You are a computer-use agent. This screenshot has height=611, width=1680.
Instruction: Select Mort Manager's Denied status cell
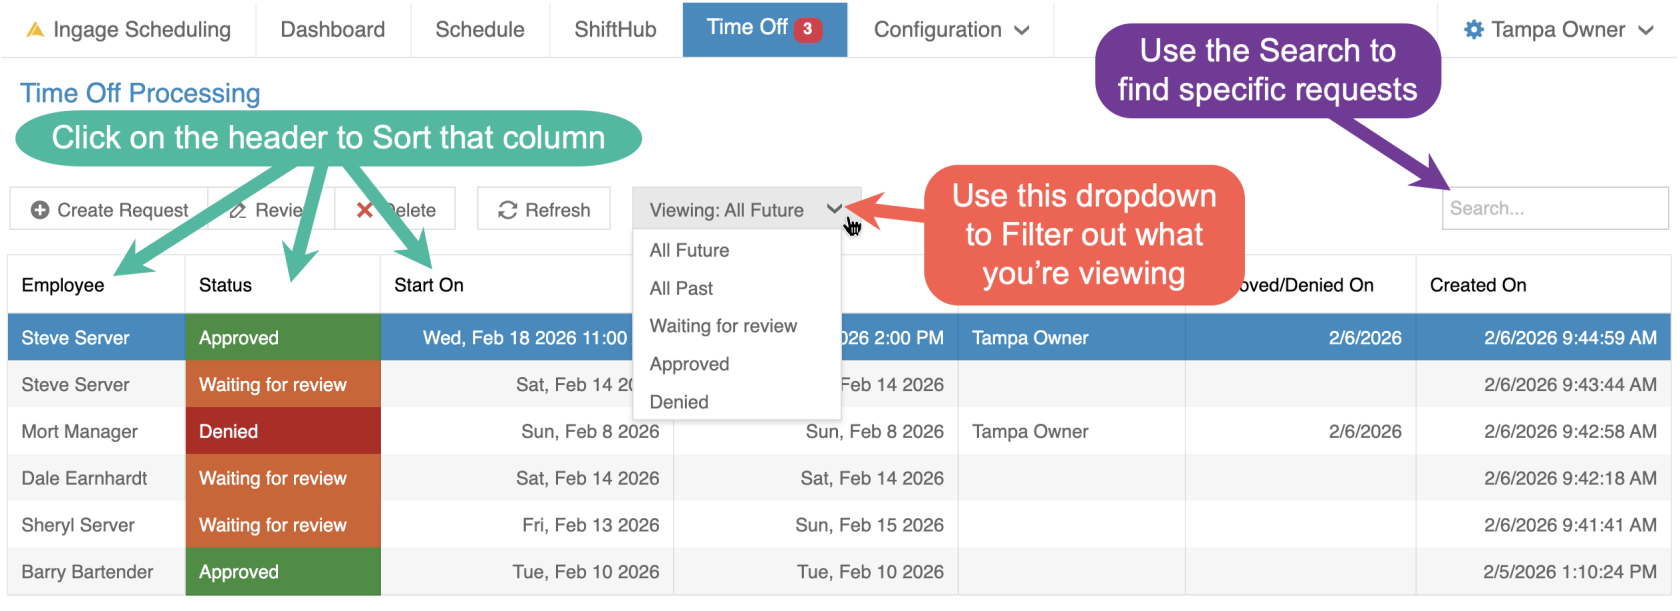[x=283, y=432]
